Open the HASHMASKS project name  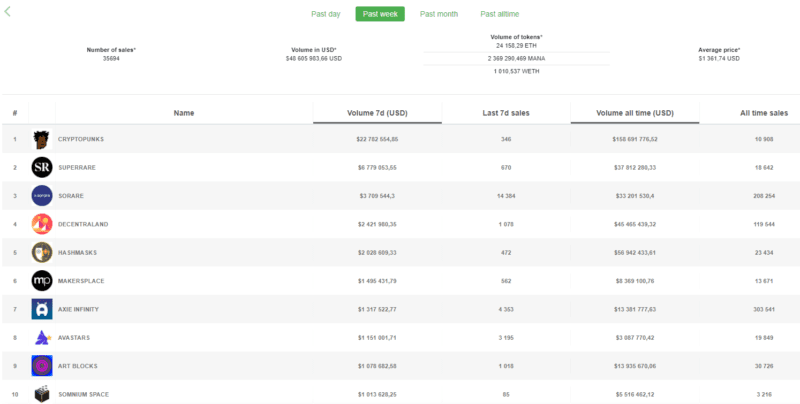(x=77, y=252)
